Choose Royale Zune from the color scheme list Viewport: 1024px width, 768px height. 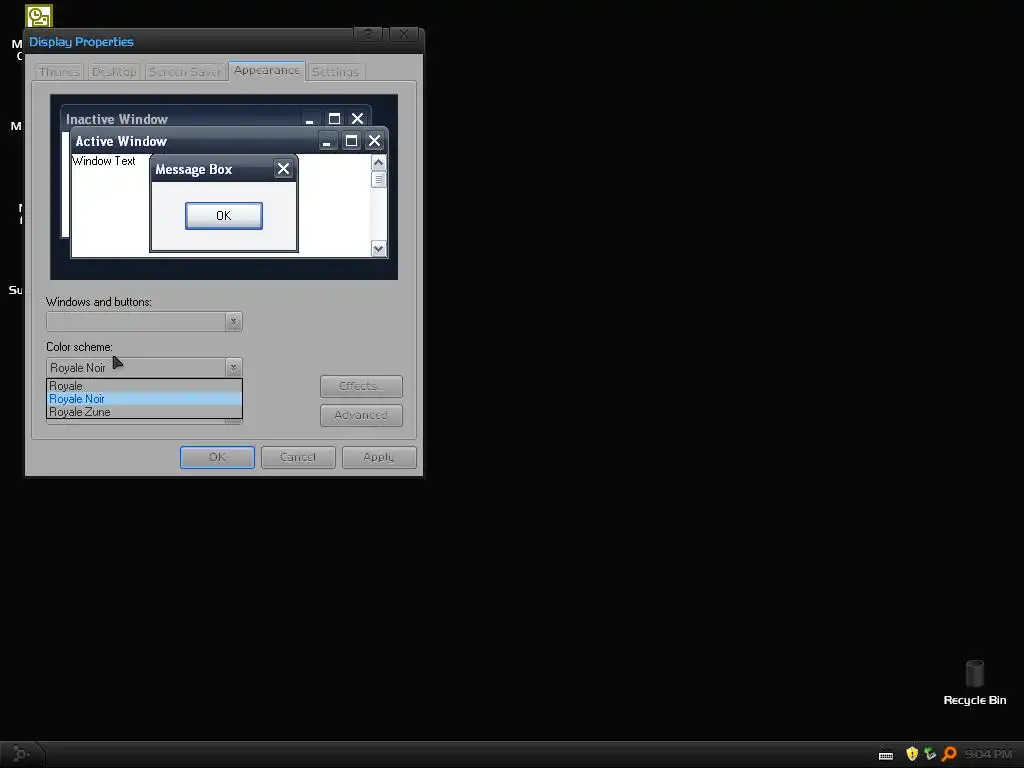[144, 412]
